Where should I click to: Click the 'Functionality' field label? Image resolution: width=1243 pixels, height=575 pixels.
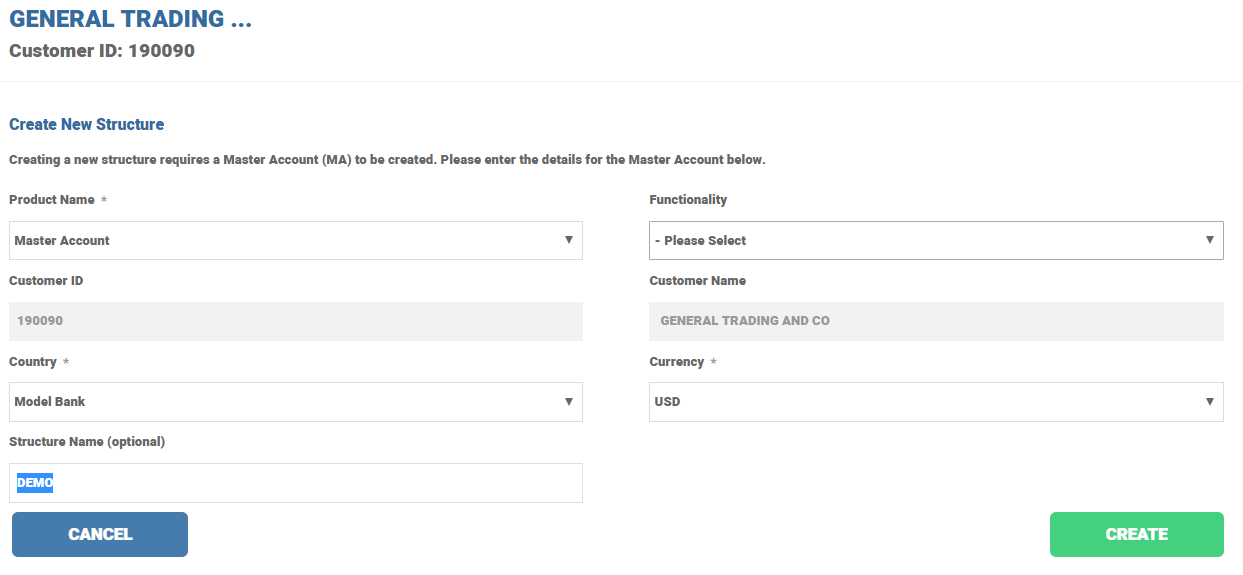click(x=688, y=199)
